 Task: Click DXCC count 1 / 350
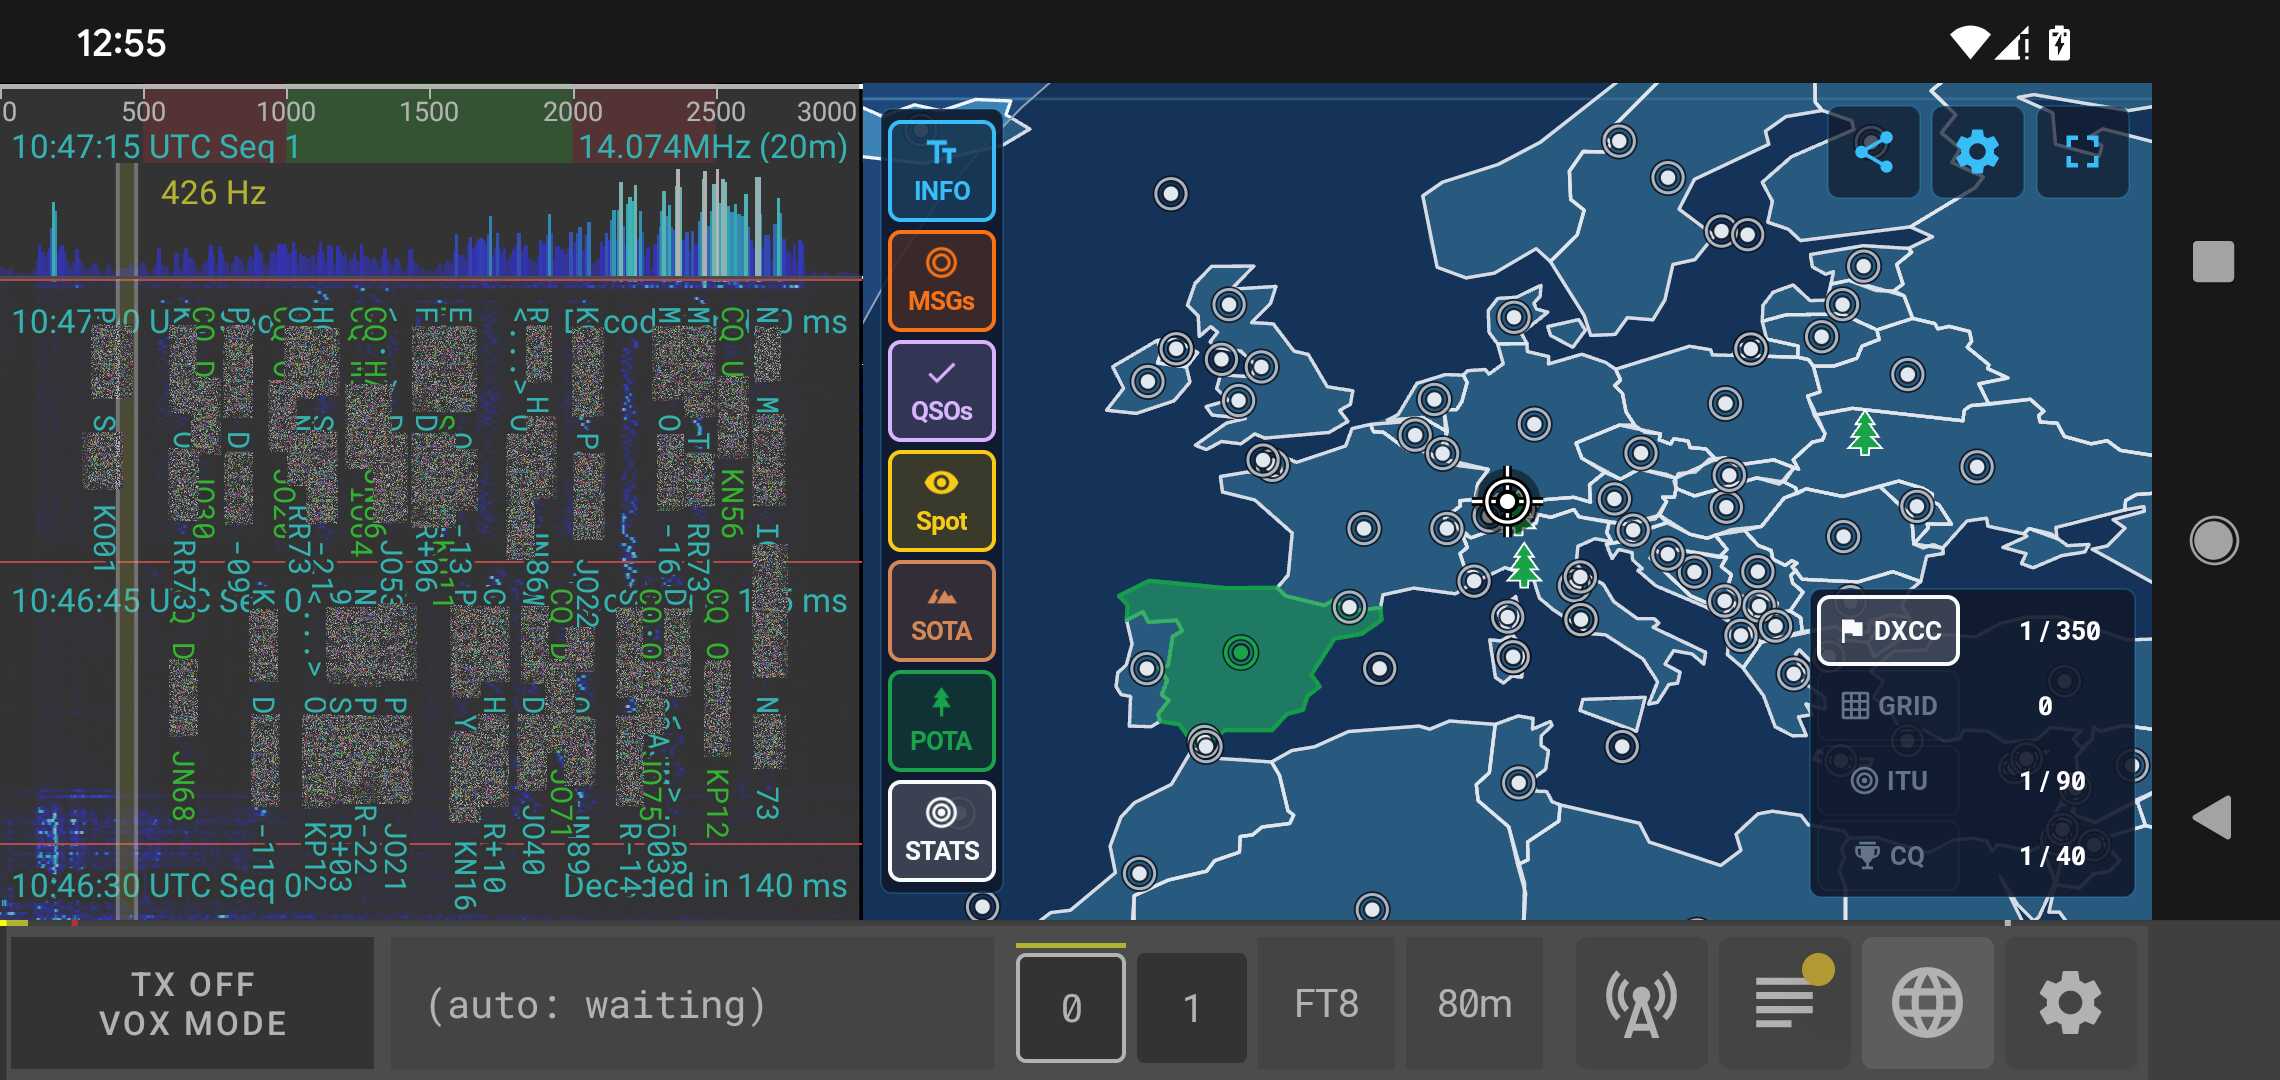click(2059, 631)
